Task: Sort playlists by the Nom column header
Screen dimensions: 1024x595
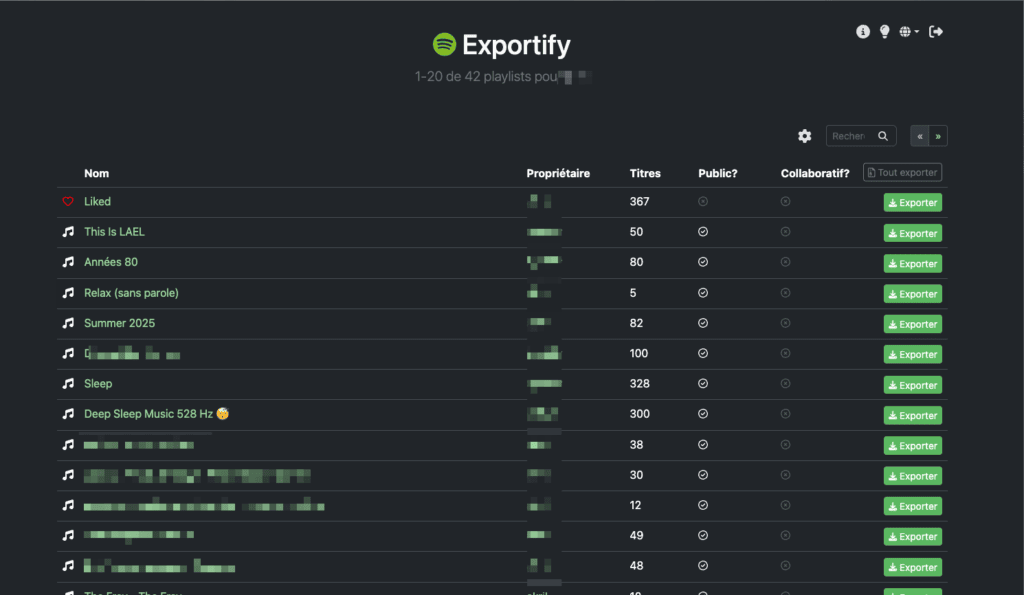Action: [x=96, y=173]
